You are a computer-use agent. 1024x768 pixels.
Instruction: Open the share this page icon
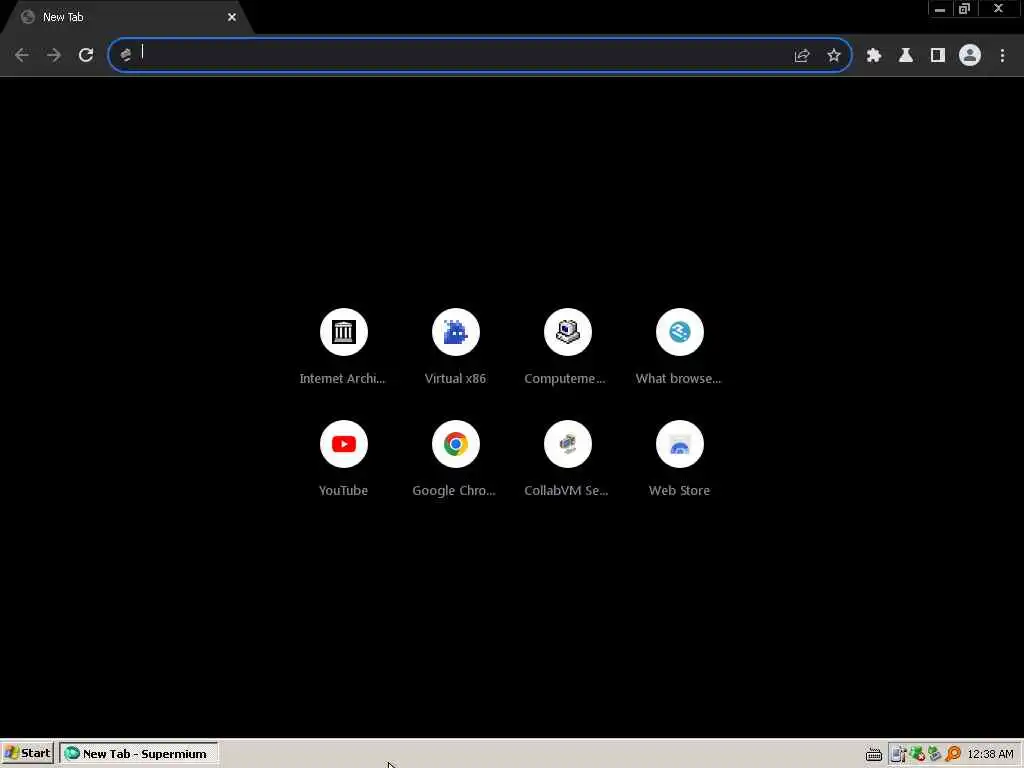coord(802,56)
